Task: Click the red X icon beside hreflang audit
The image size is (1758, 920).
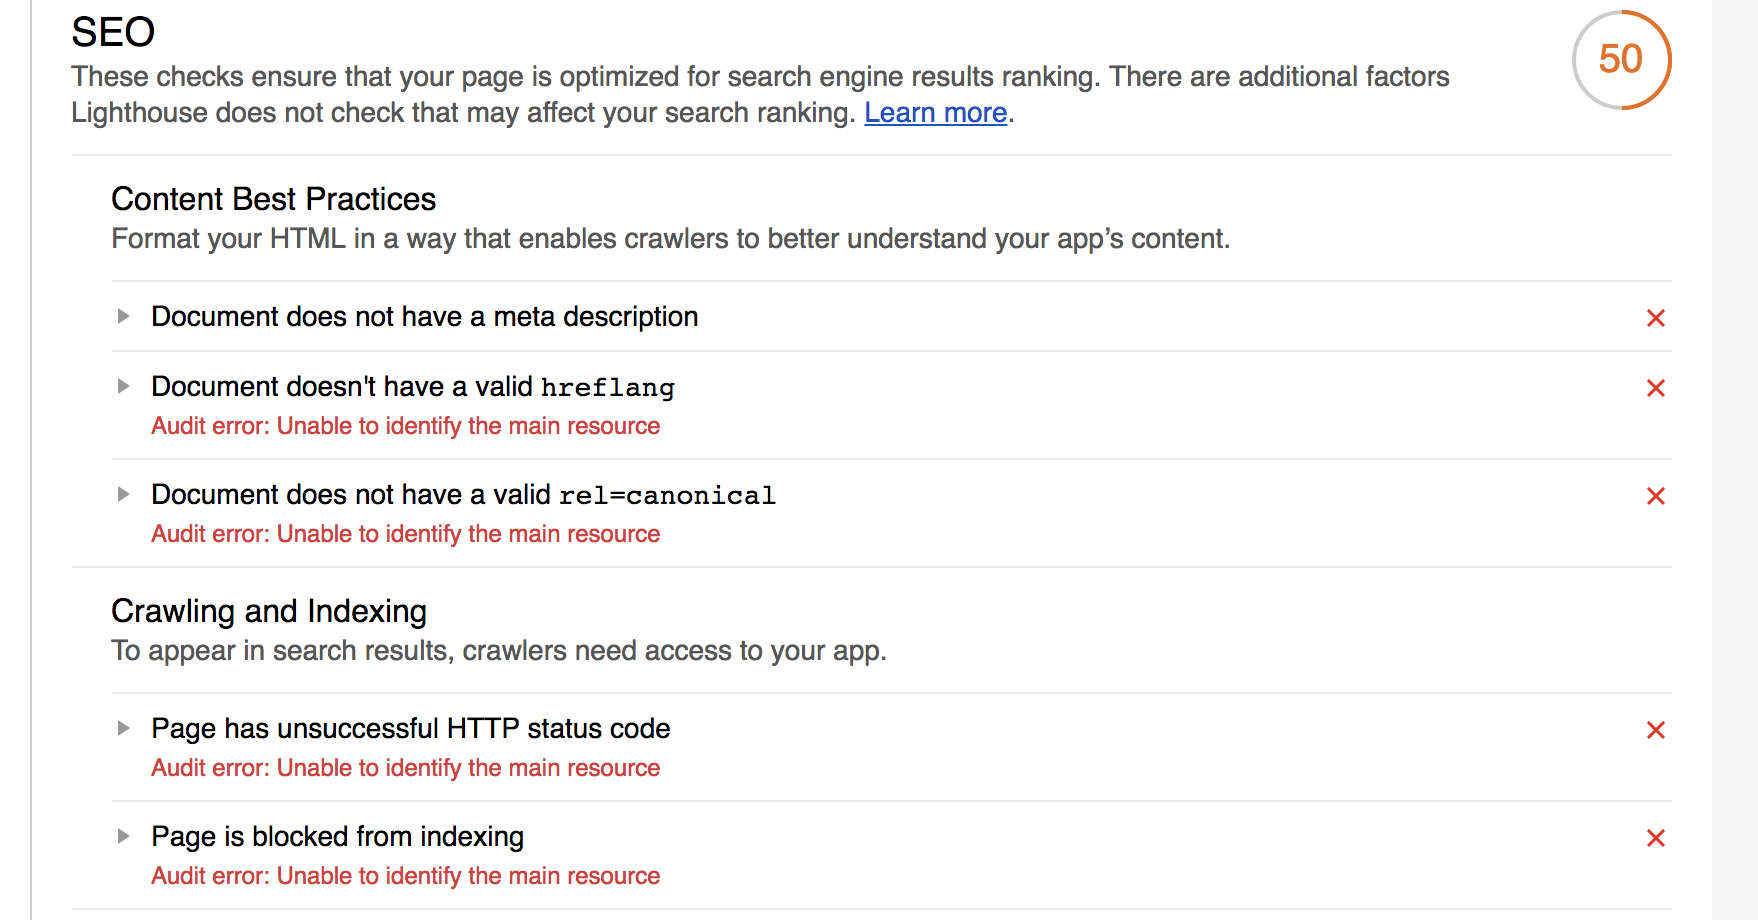Action: (x=1656, y=388)
